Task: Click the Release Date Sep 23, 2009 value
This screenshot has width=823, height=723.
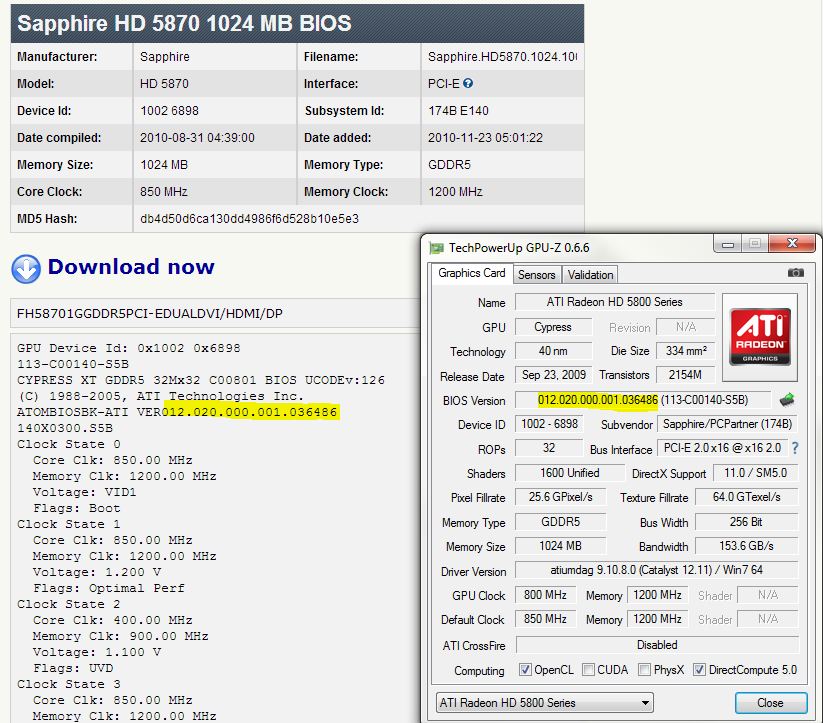Action: pyautogui.click(x=554, y=375)
